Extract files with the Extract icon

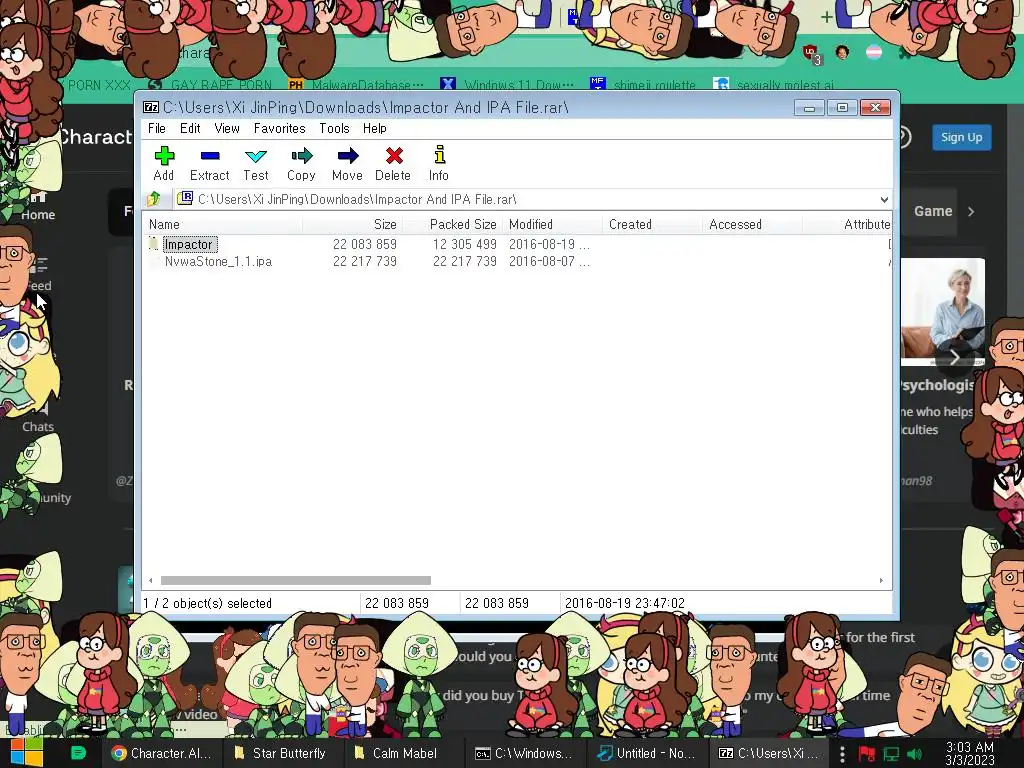tap(210, 163)
